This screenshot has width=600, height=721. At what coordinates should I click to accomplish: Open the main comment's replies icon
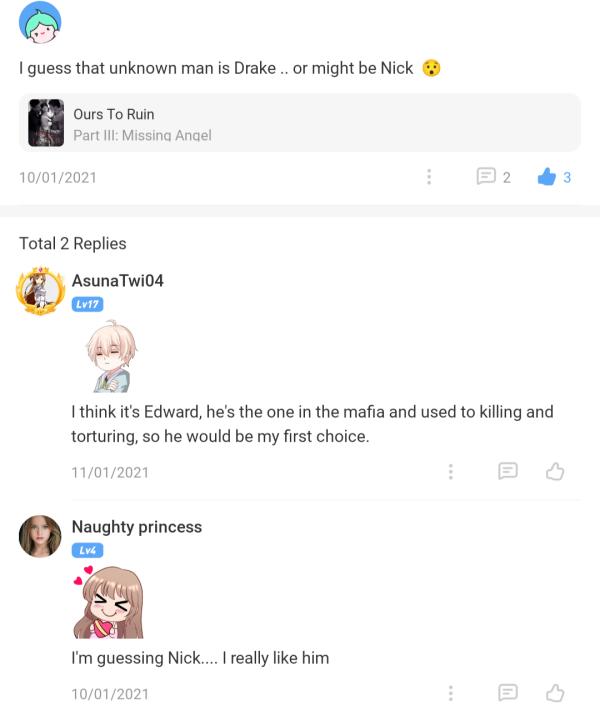coord(486,177)
